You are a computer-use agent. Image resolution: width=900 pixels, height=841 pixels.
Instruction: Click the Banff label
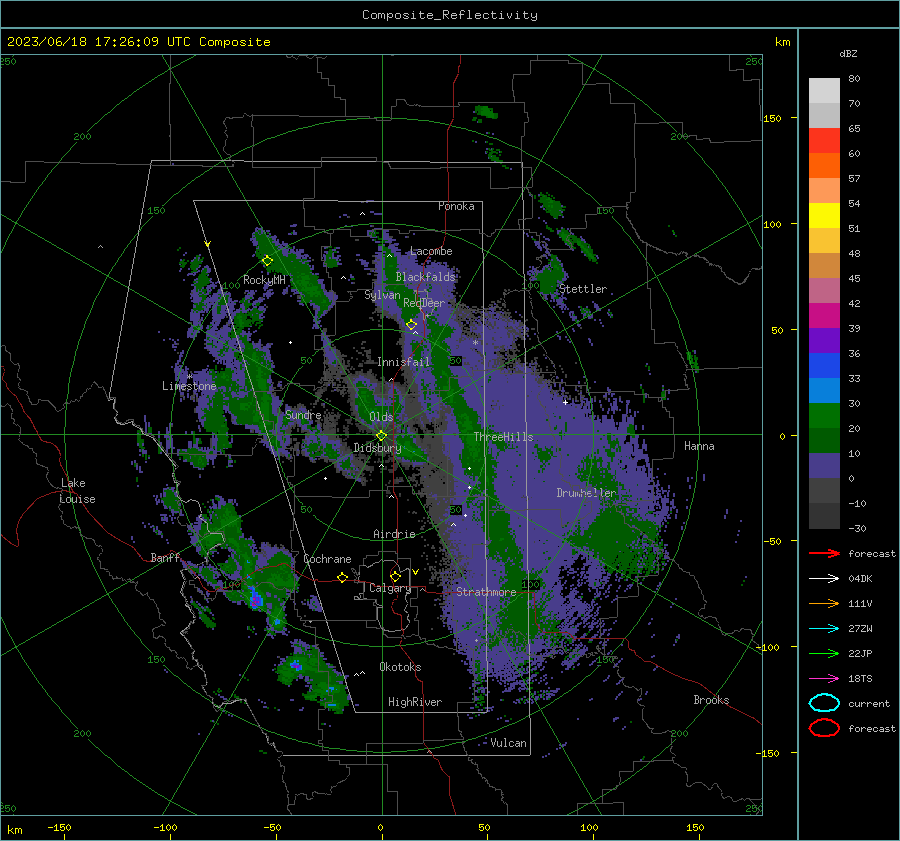(x=165, y=557)
